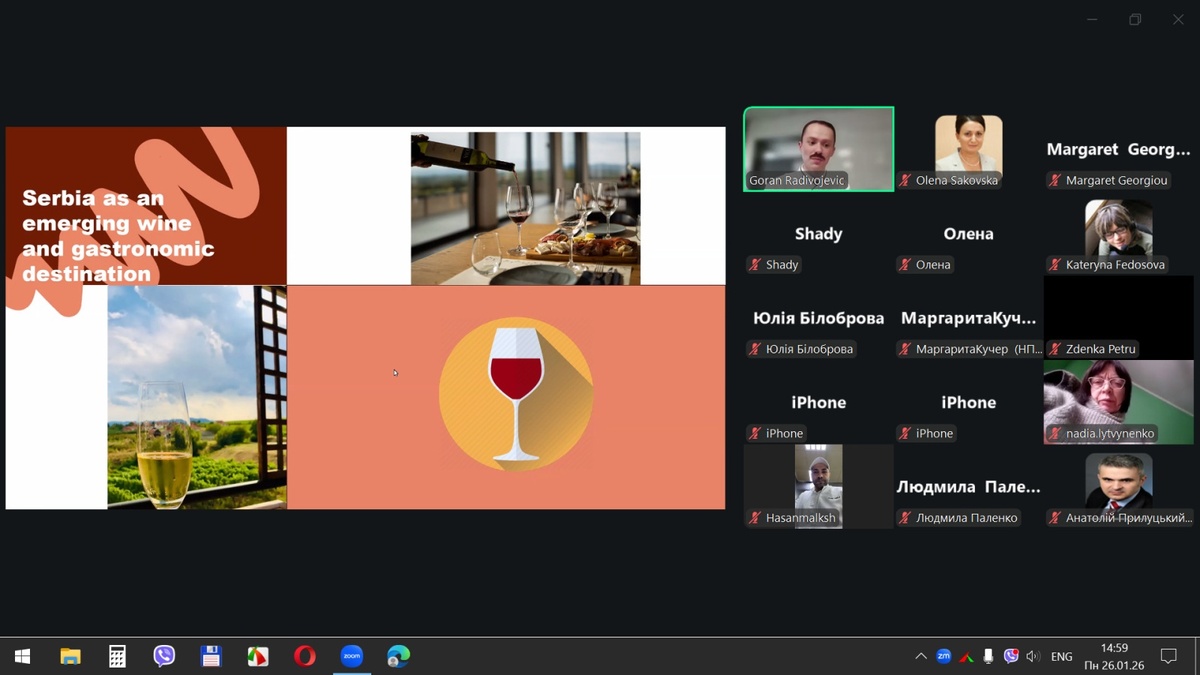Open File Explorer from taskbar

[70, 656]
